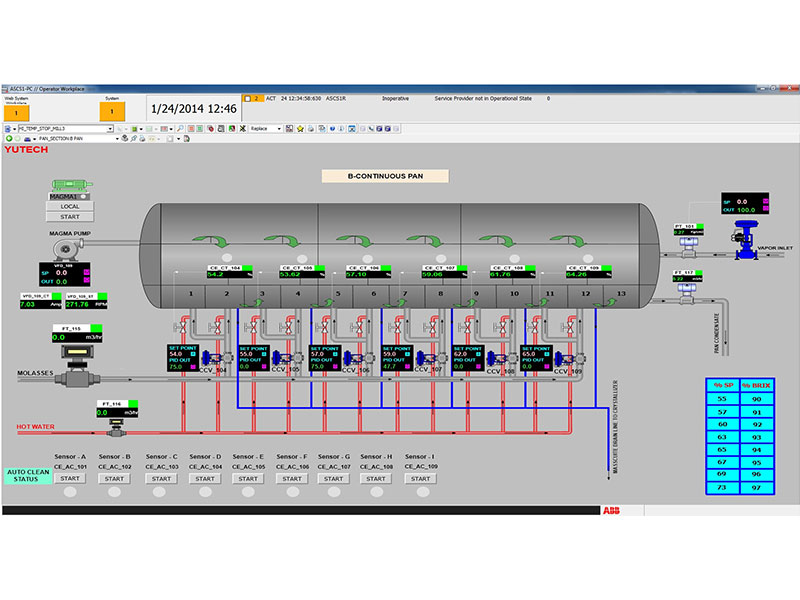Click the B-CONTINUOUS PAN title label

(385, 176)
